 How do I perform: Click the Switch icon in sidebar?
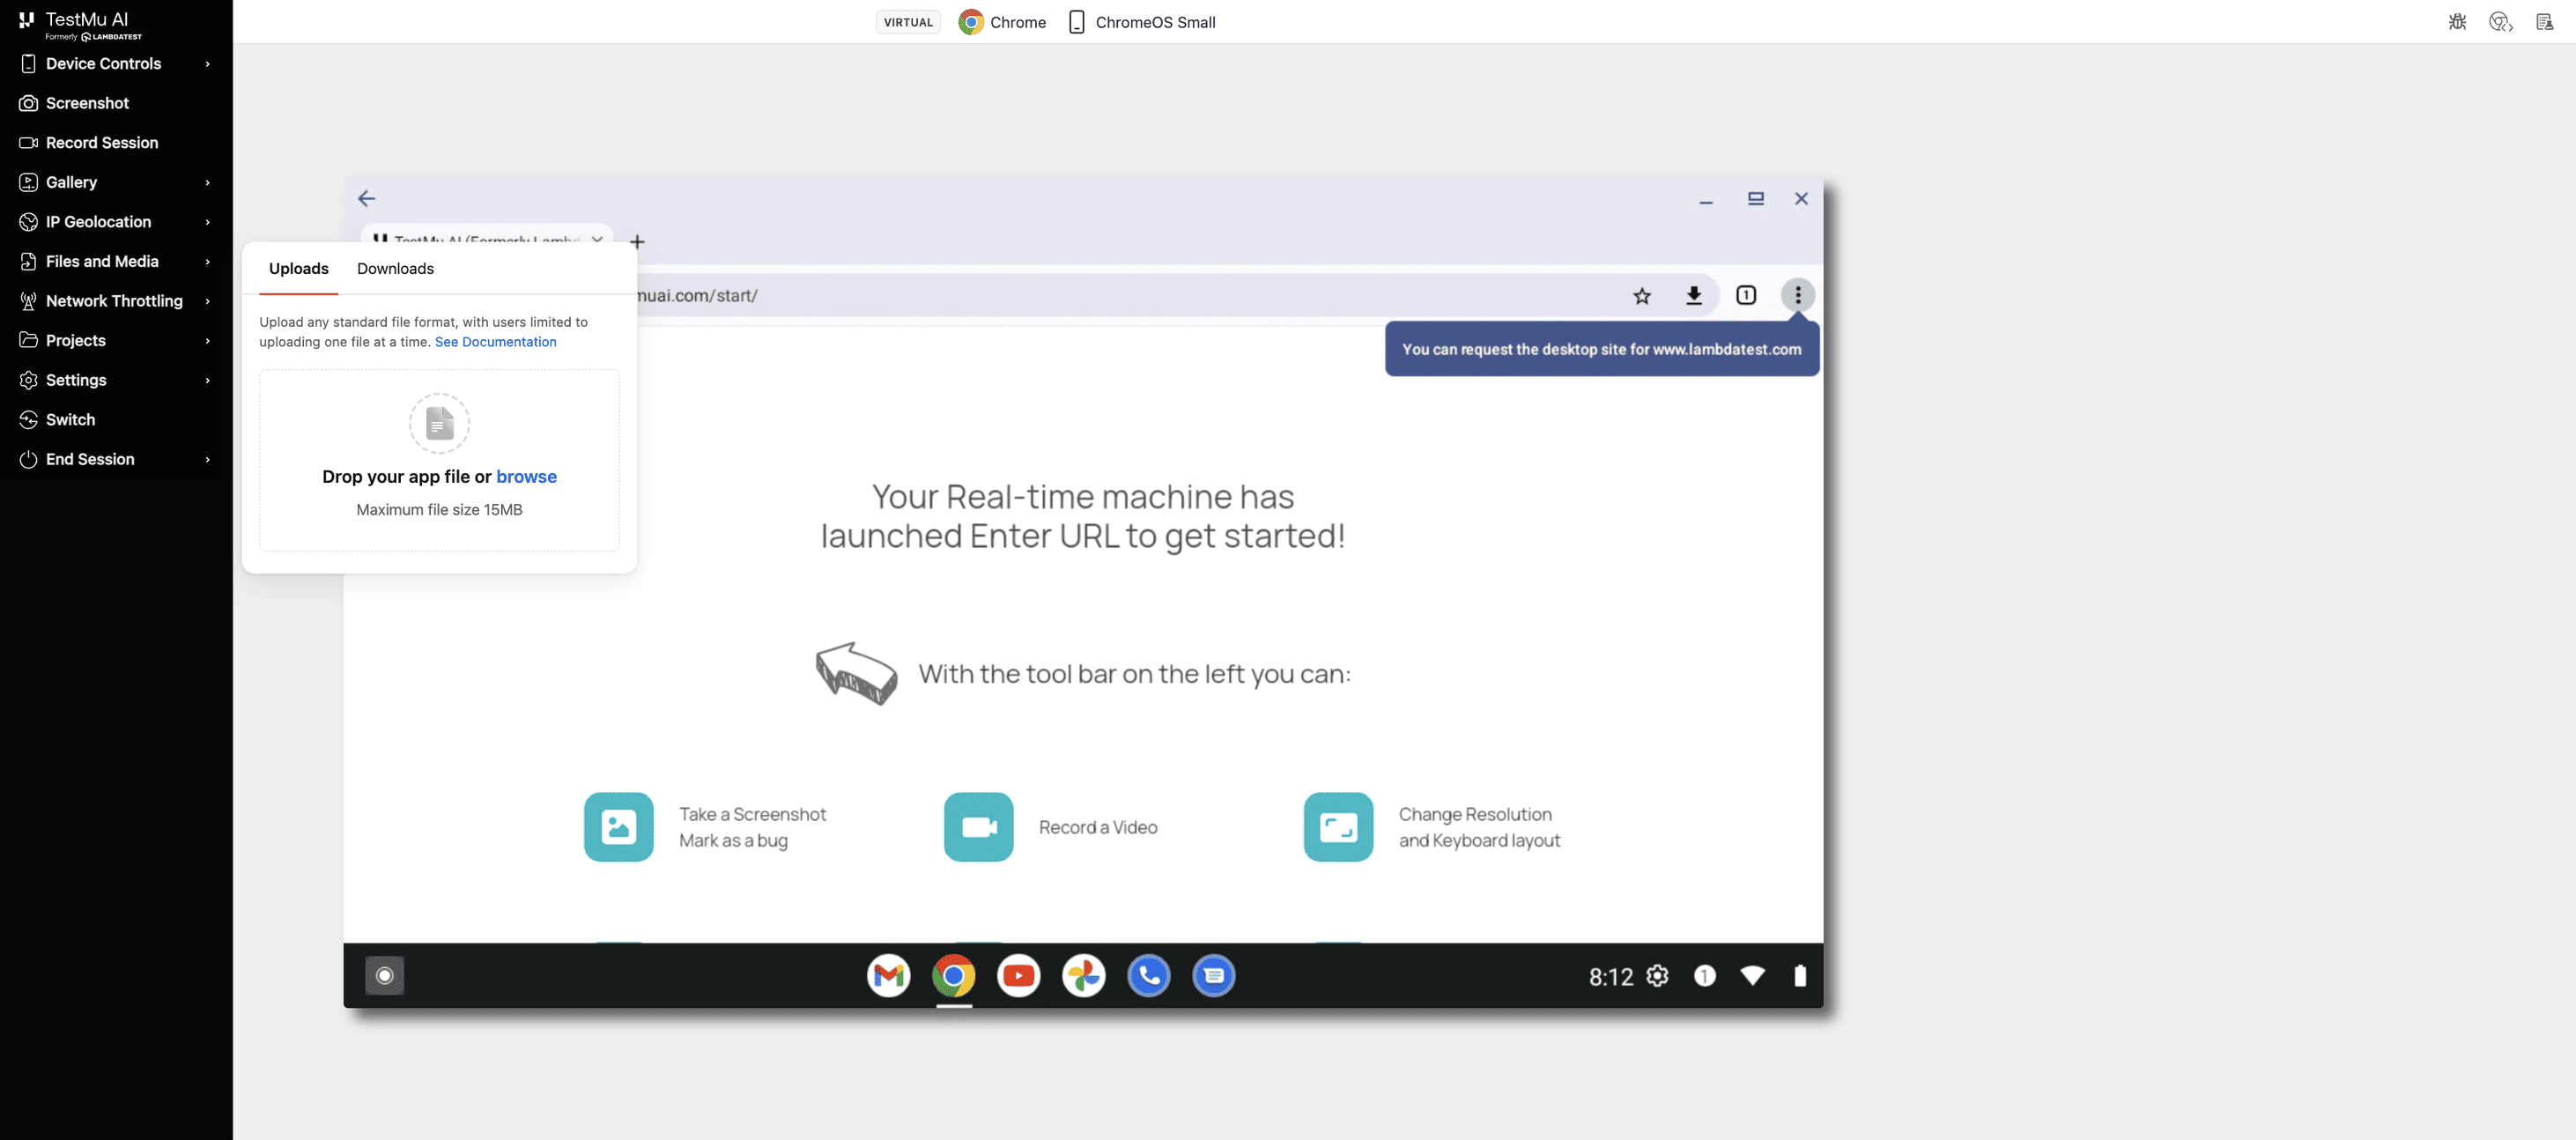pyautogui.click(x=28, y=419)
